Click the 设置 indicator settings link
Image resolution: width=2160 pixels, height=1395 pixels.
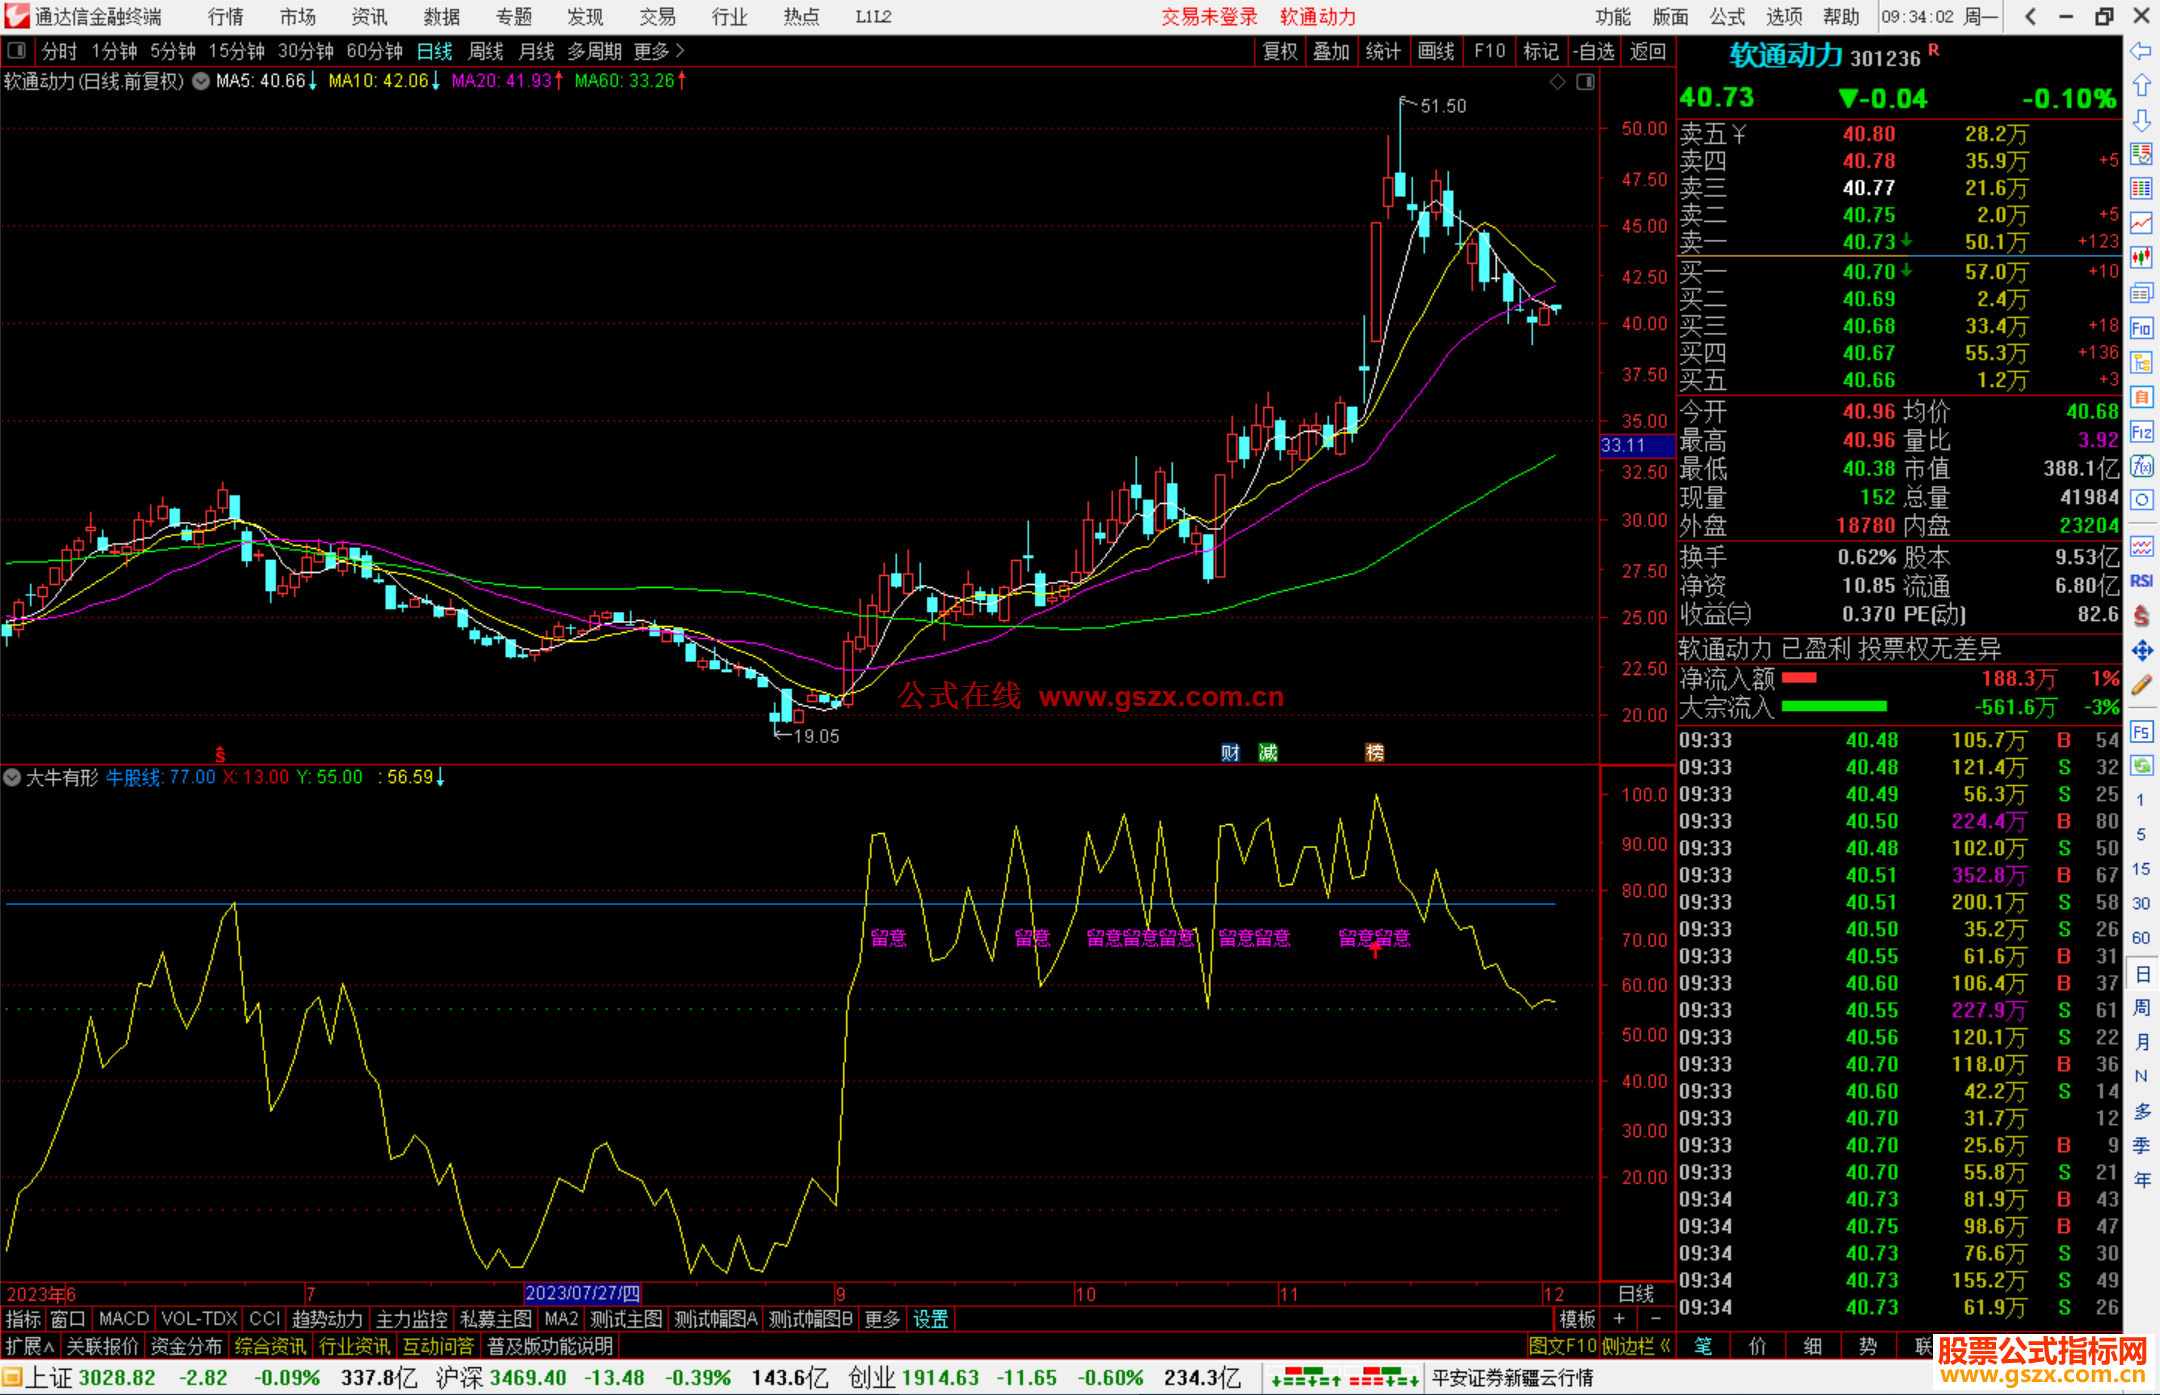click(930, 1319)
